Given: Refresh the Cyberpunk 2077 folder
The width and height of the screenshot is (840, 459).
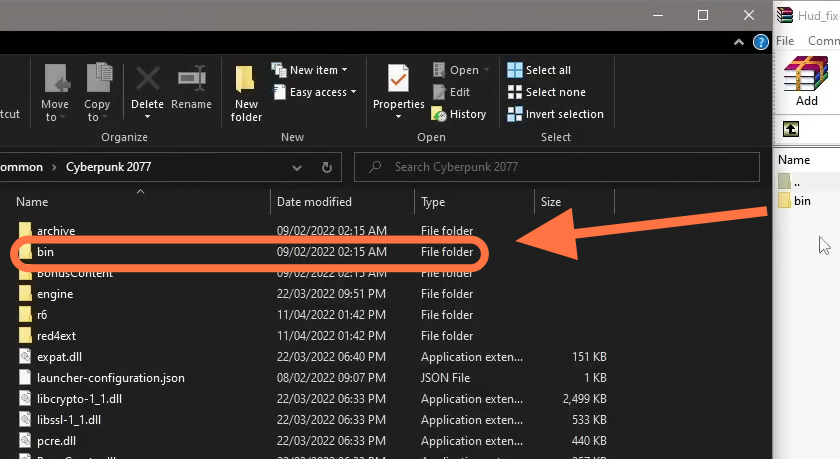Looking at the screenshot, I should [327, 168].
